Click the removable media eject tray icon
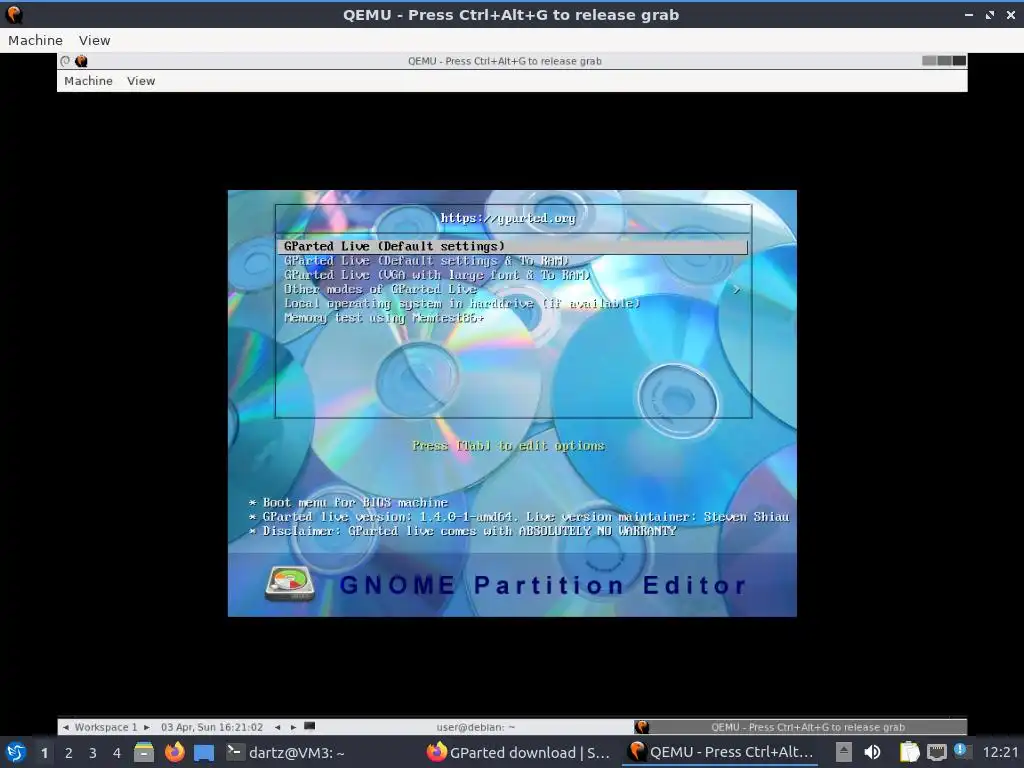This screenshot has width=1024, height=768. 843,752
